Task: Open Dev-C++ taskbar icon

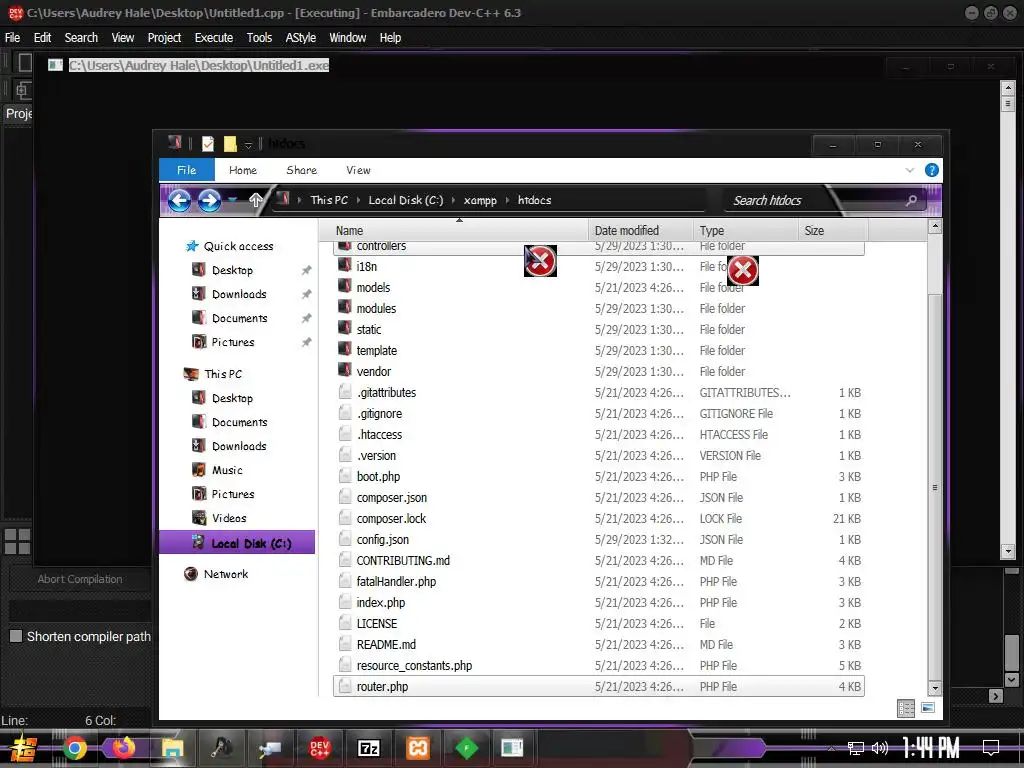Action: [x=319, y=748]
